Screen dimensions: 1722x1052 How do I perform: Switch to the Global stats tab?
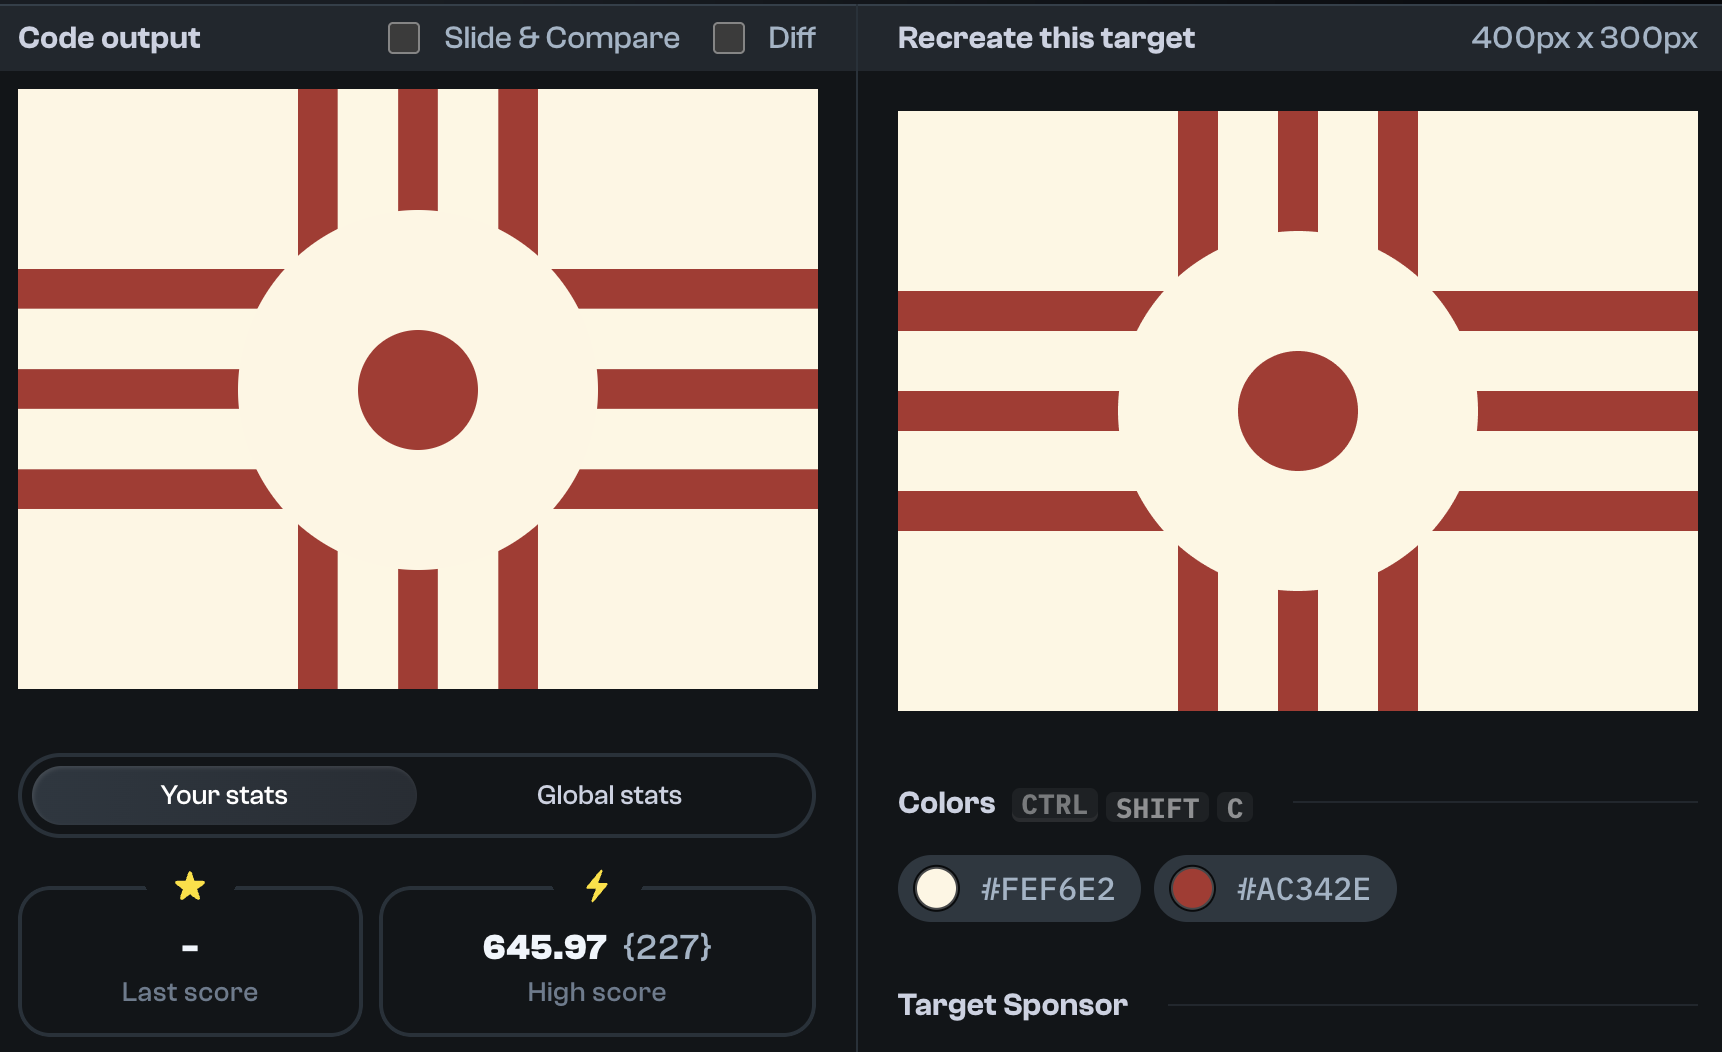click(x=609, y=795)
